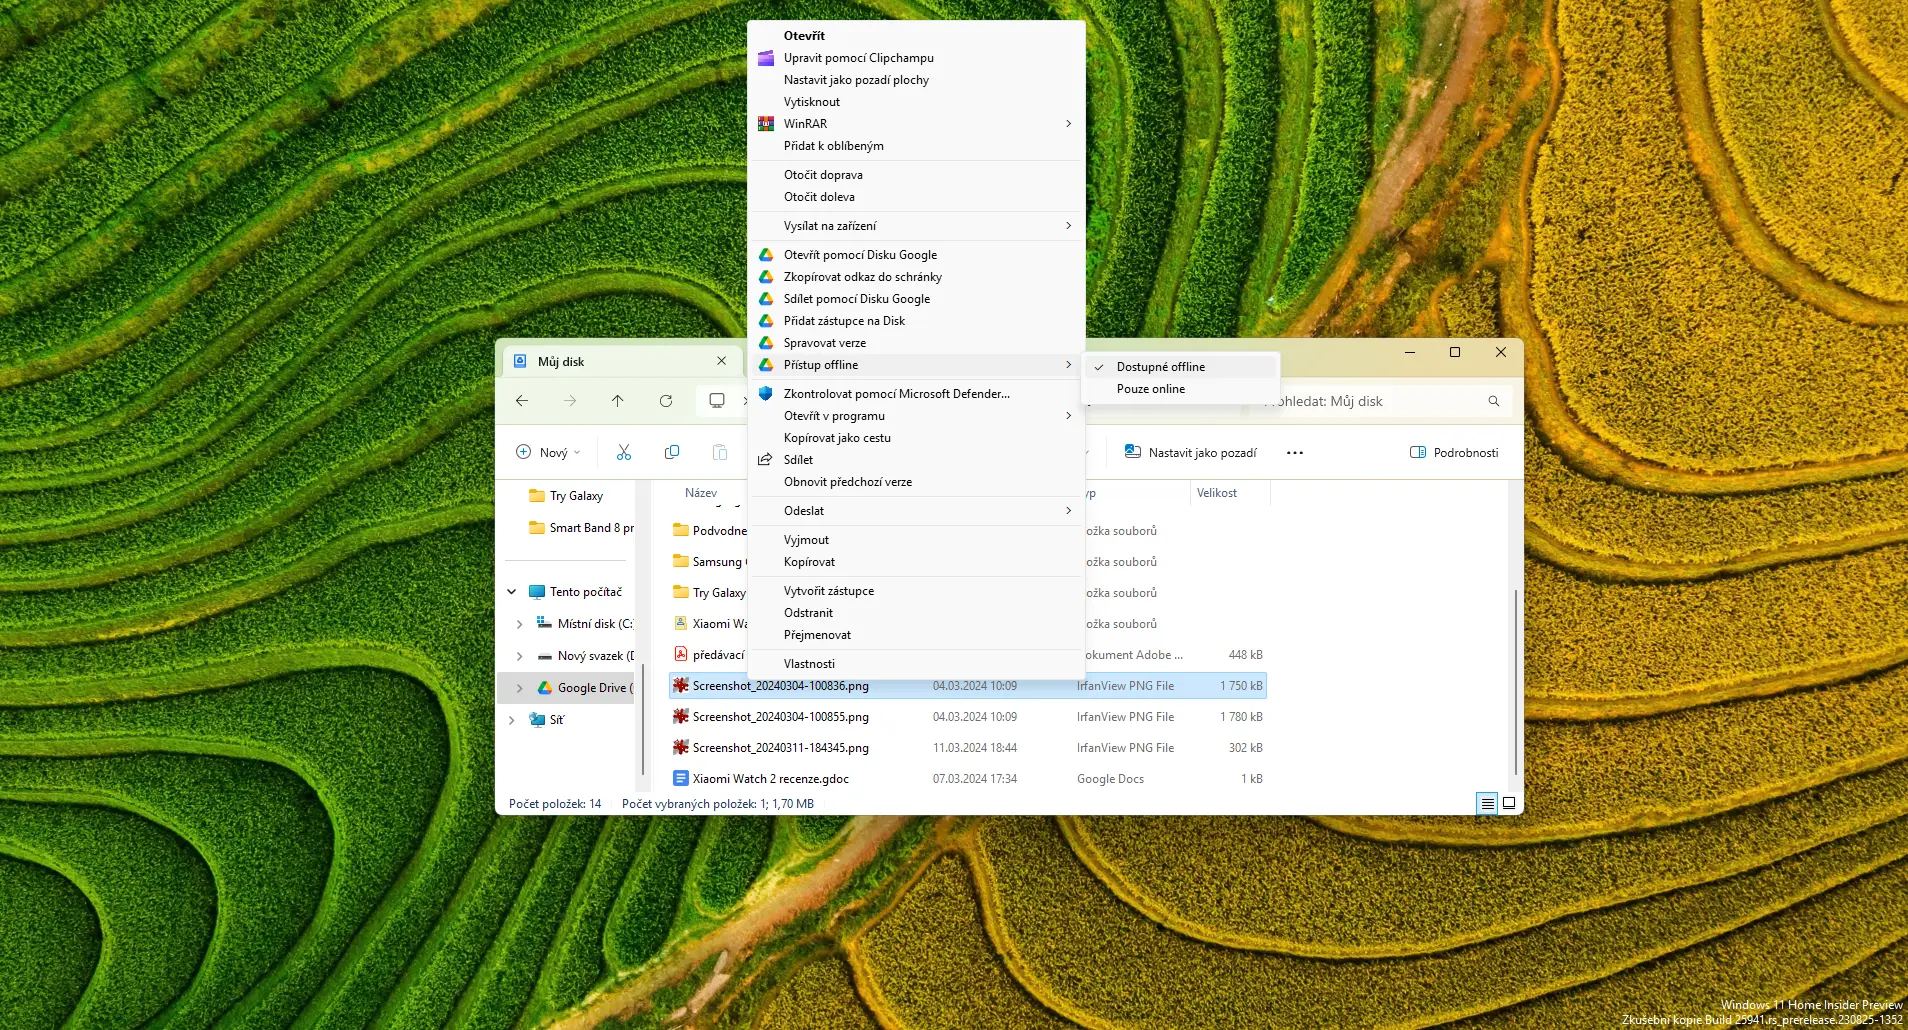Expand Otevřít v programu submenu
This screenshot has height=1030, width=1908.
1068,416
